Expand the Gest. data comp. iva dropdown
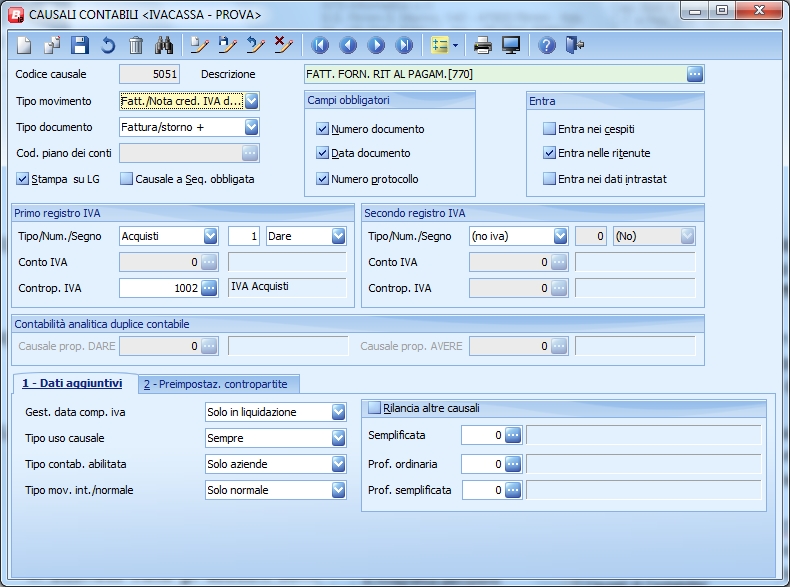Image resolution: width=790 pixels, height=587 pixels. coord(338,412)
